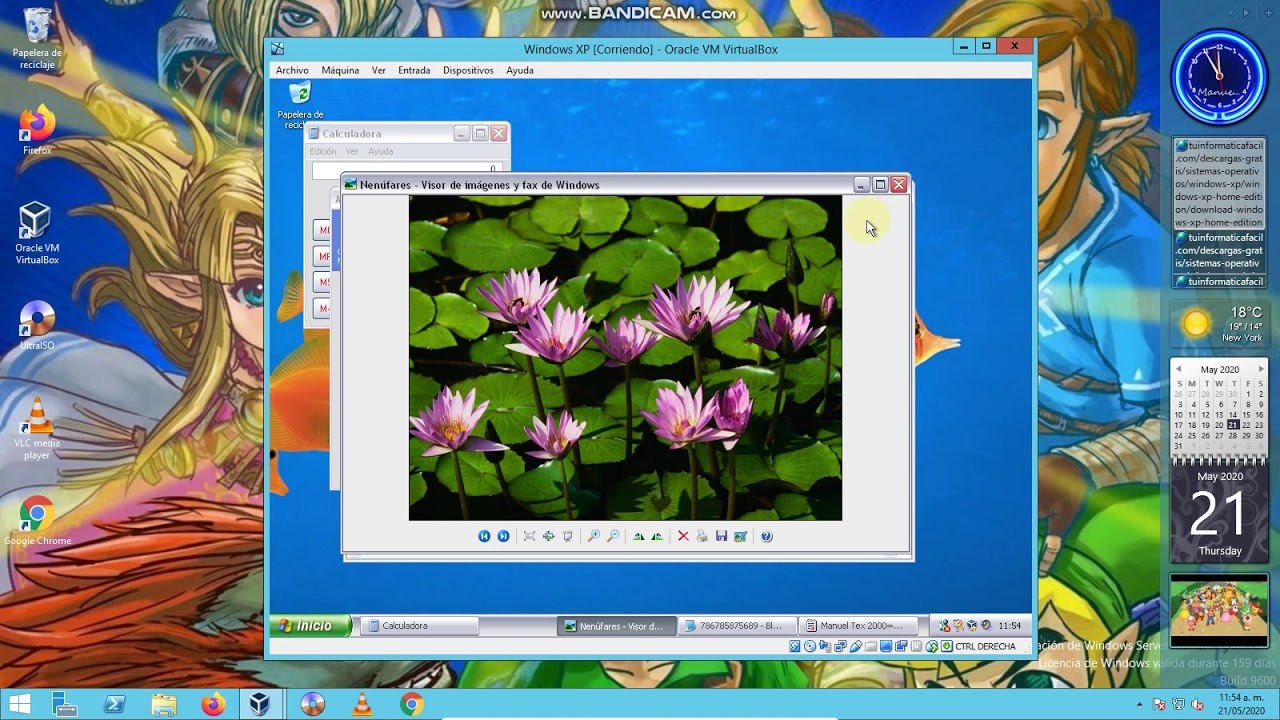Click CTRL DERECHA host key label

(x=985, y=646)
